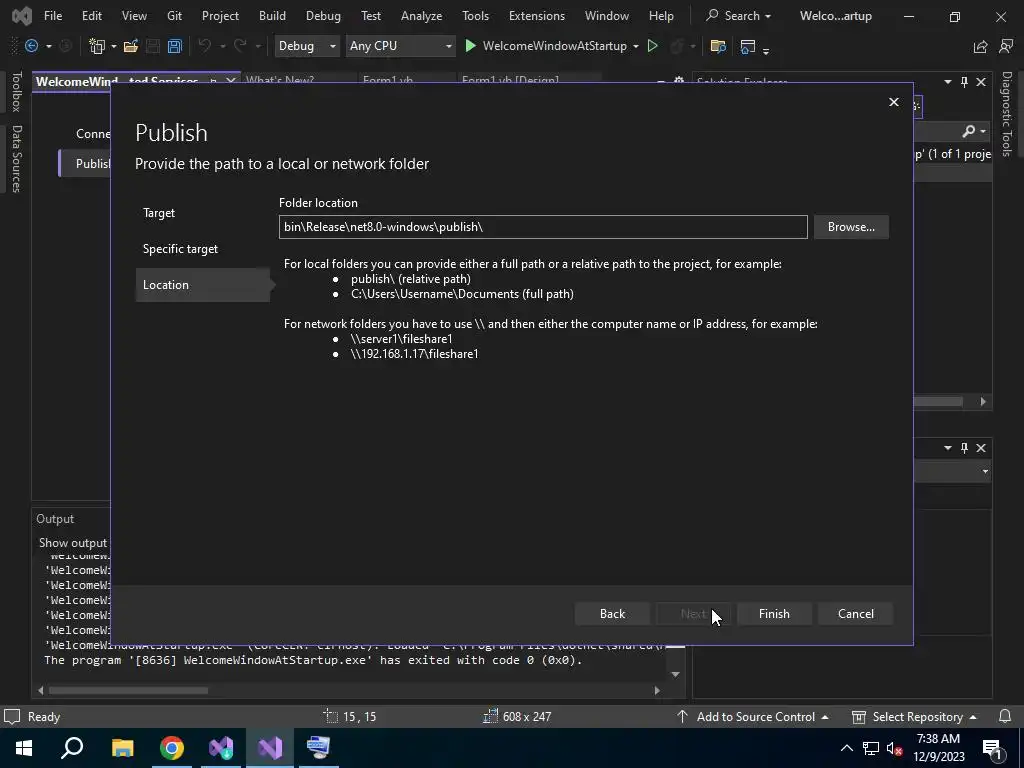Viewport: 1024px width, 768px height.
Task: Expand the WelcomeWindowAtStartup startup dropdown arrow
Action: coord(635,46)
